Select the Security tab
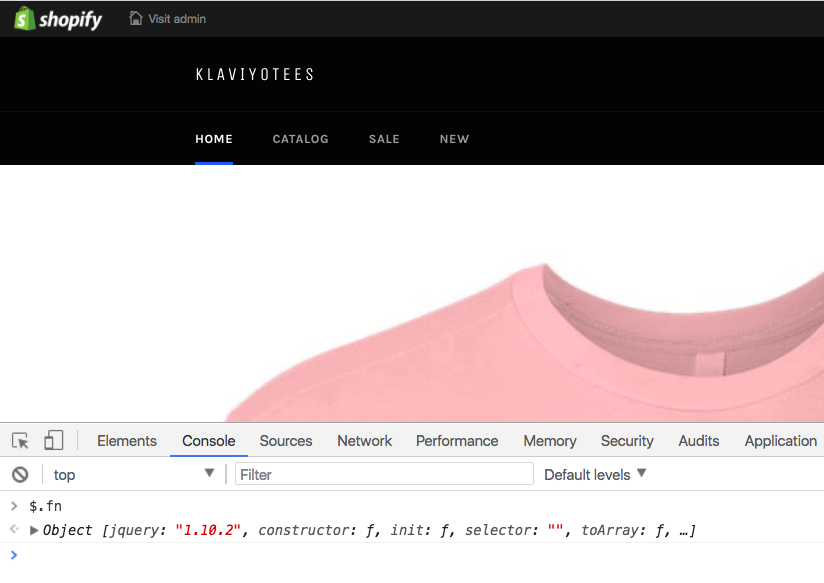 tap(627, 441)
